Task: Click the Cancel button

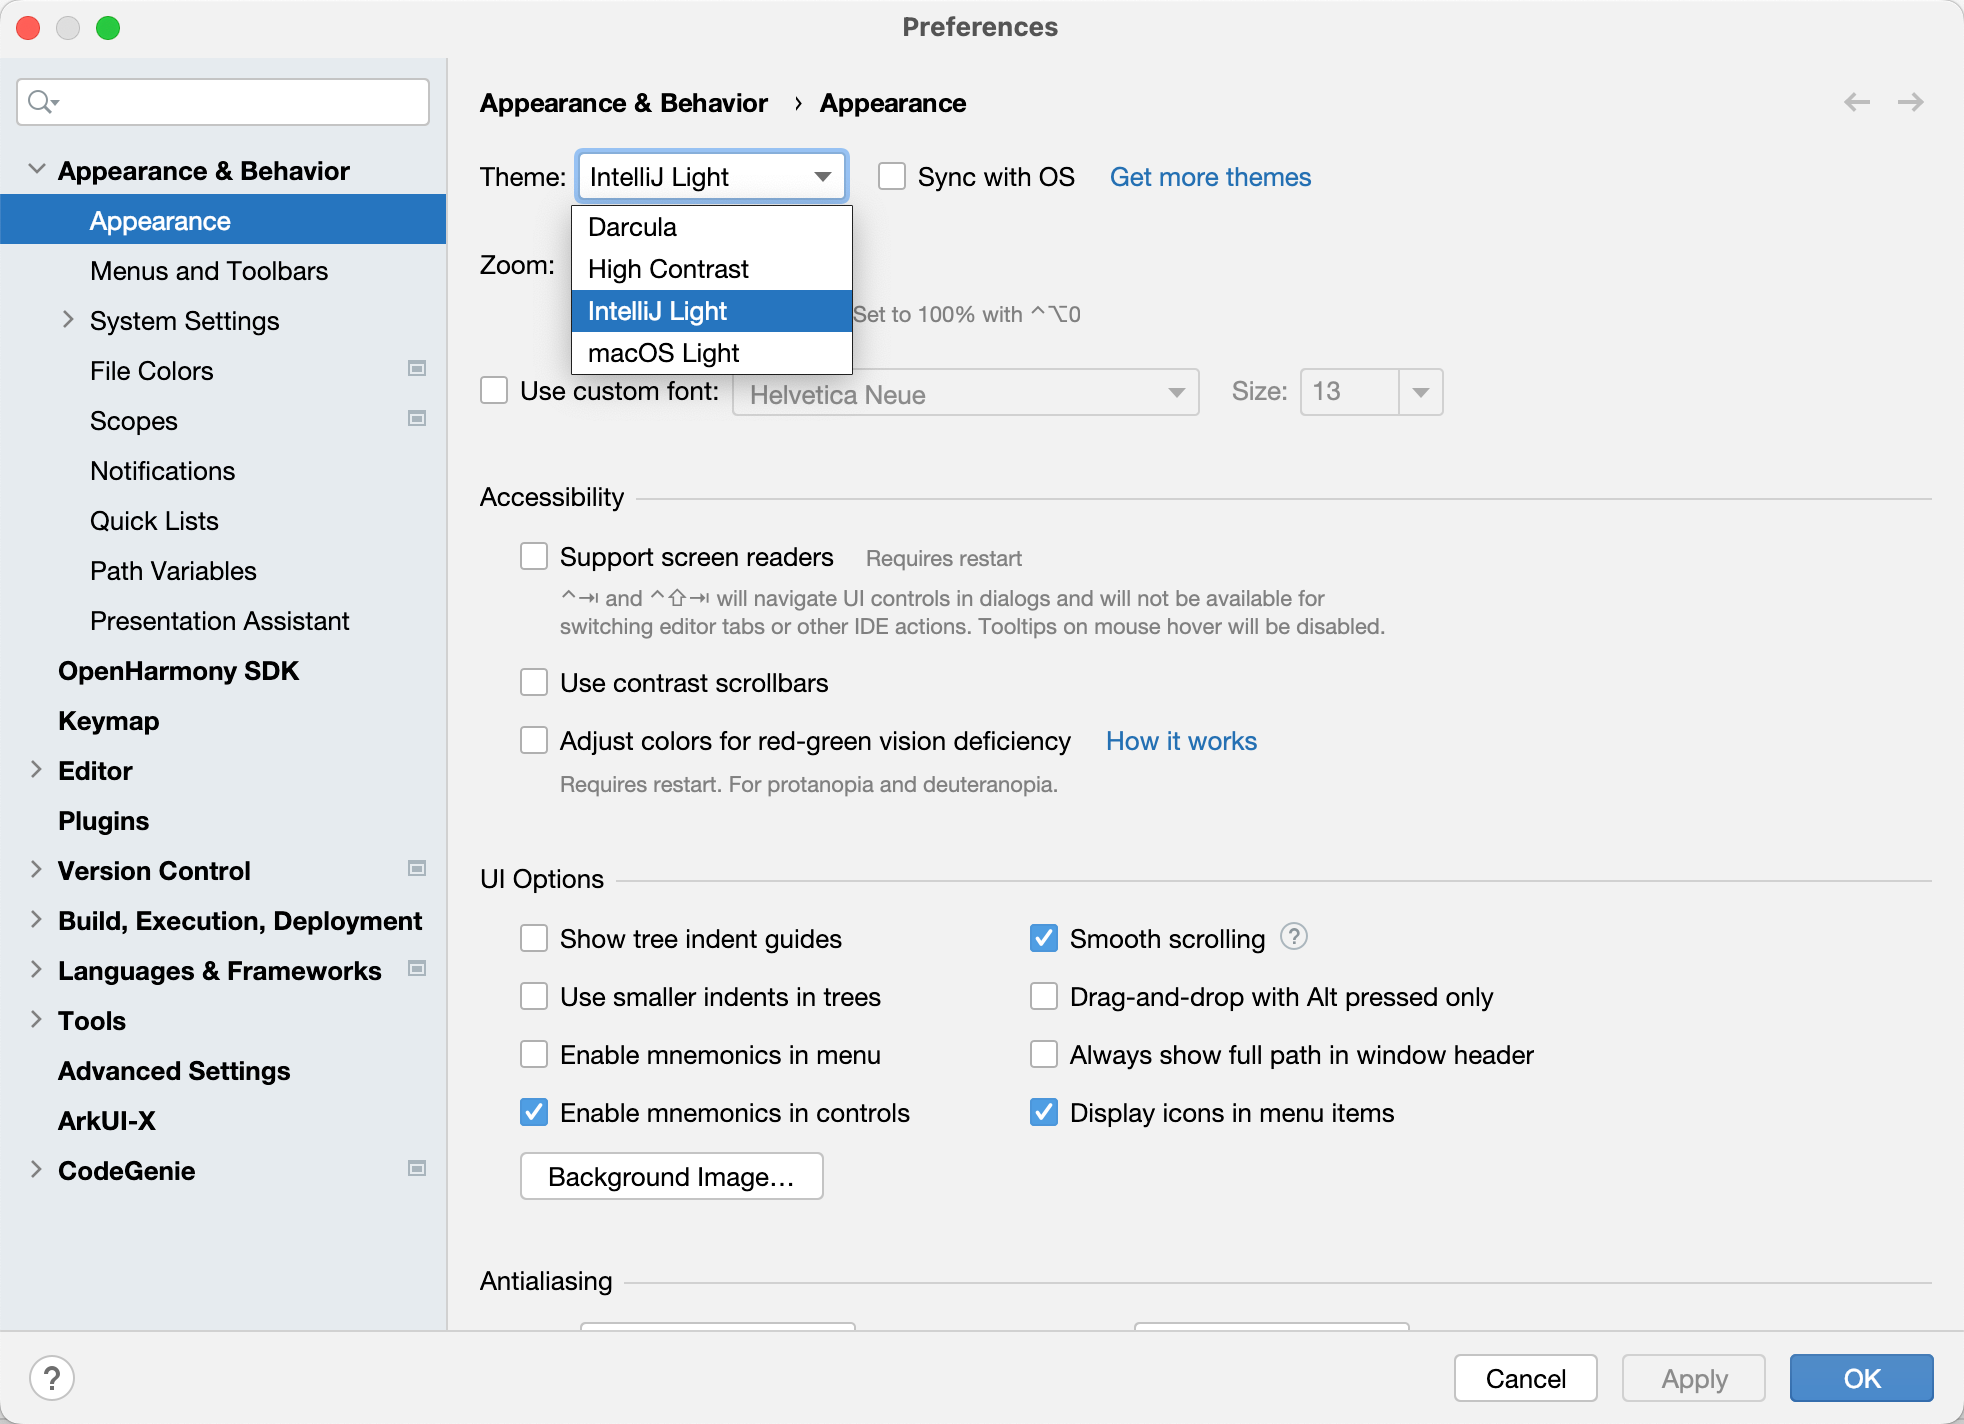Action: [x=1526, y=1378]
